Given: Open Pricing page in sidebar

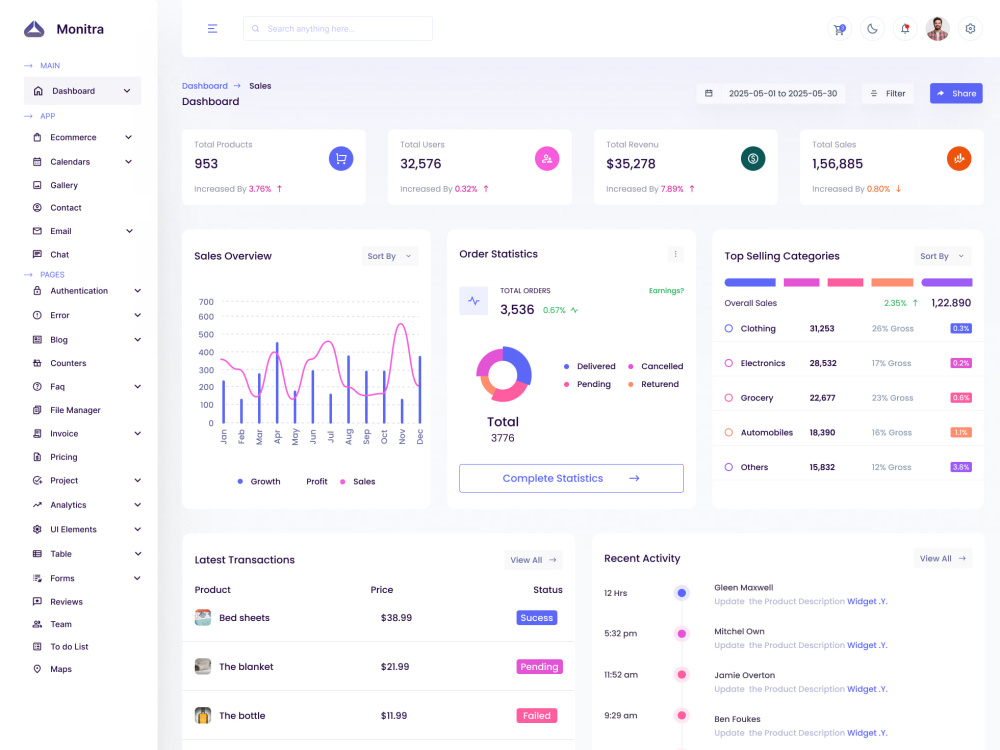Looking at the screenshot, I should point(64,457).
